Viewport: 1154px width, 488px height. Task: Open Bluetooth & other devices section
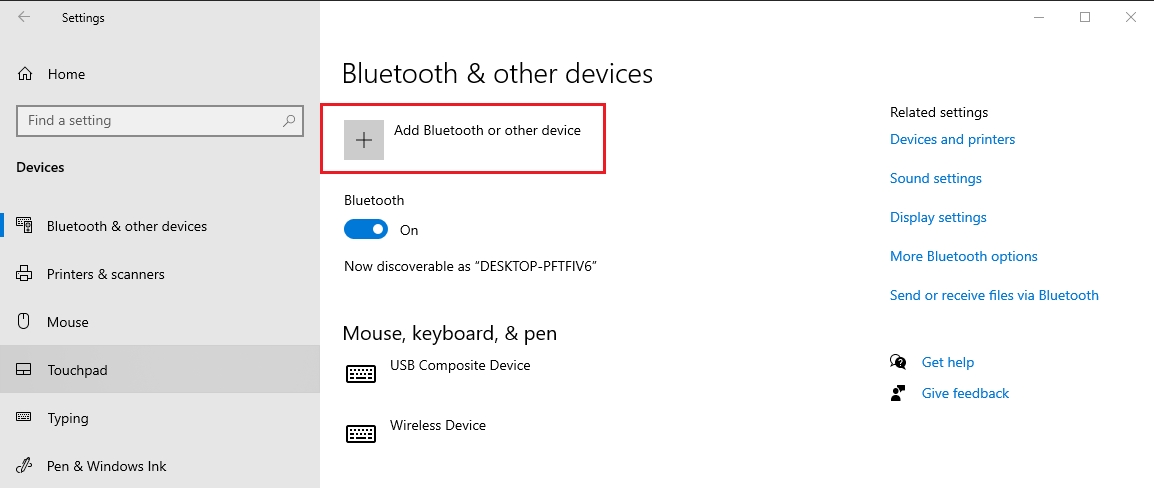pyautogui.click(x=127, y=226)
